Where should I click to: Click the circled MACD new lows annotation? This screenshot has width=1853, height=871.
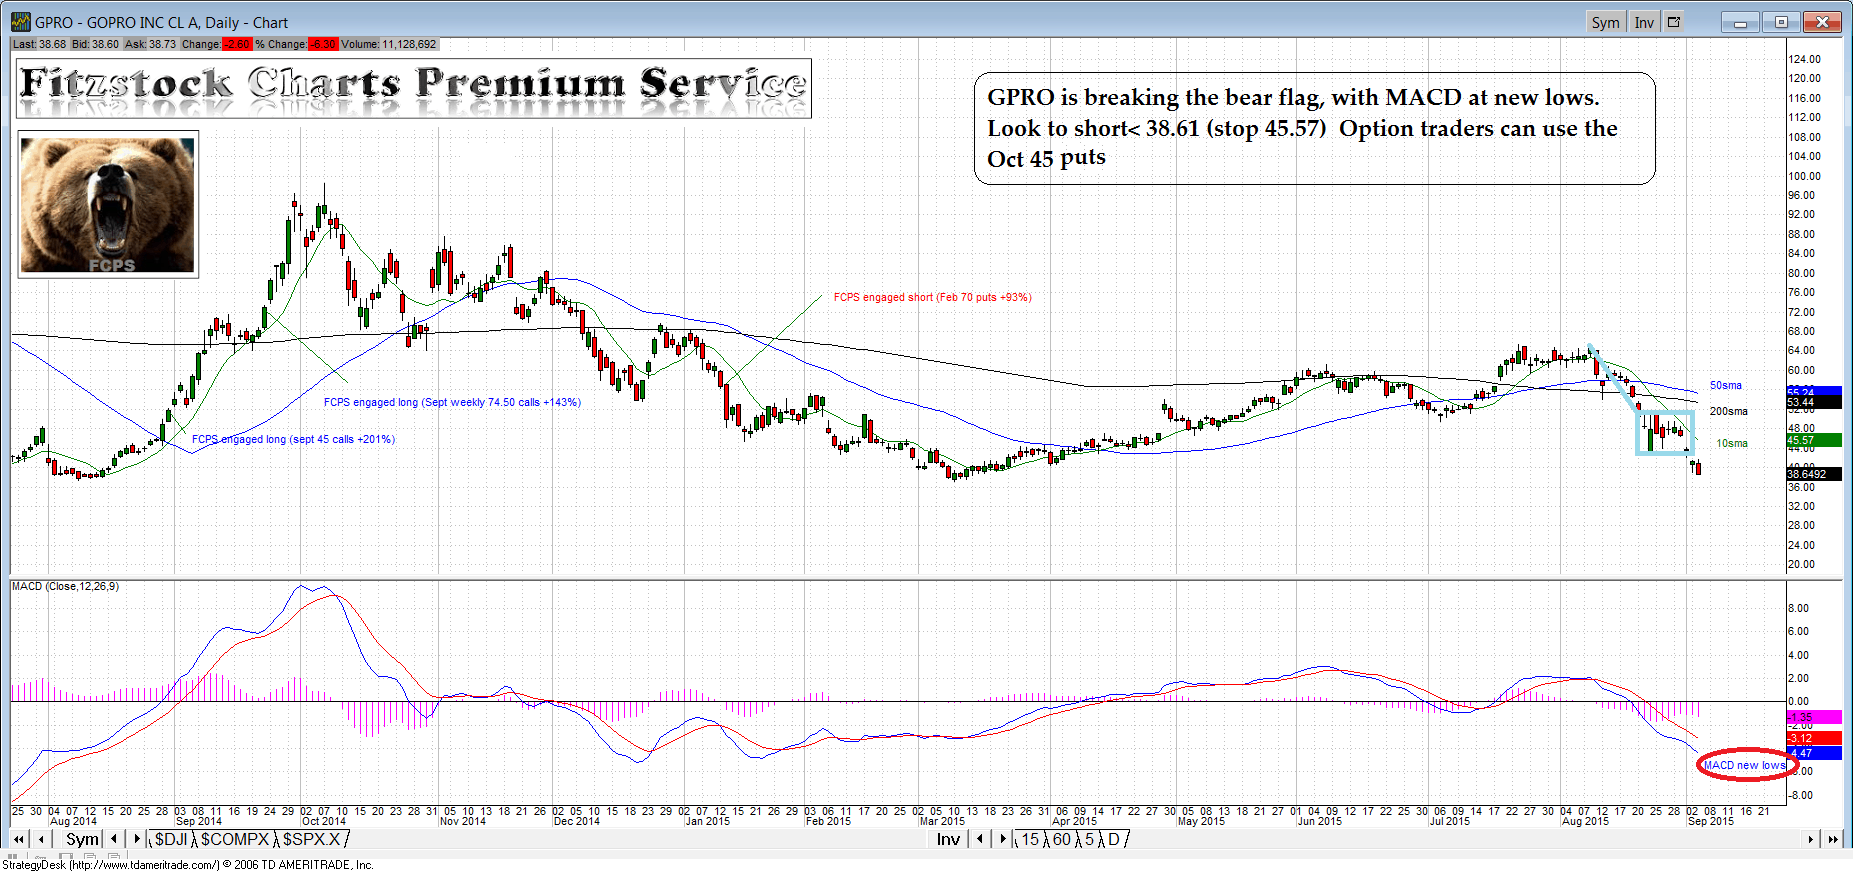click(x=1745, y=765)
